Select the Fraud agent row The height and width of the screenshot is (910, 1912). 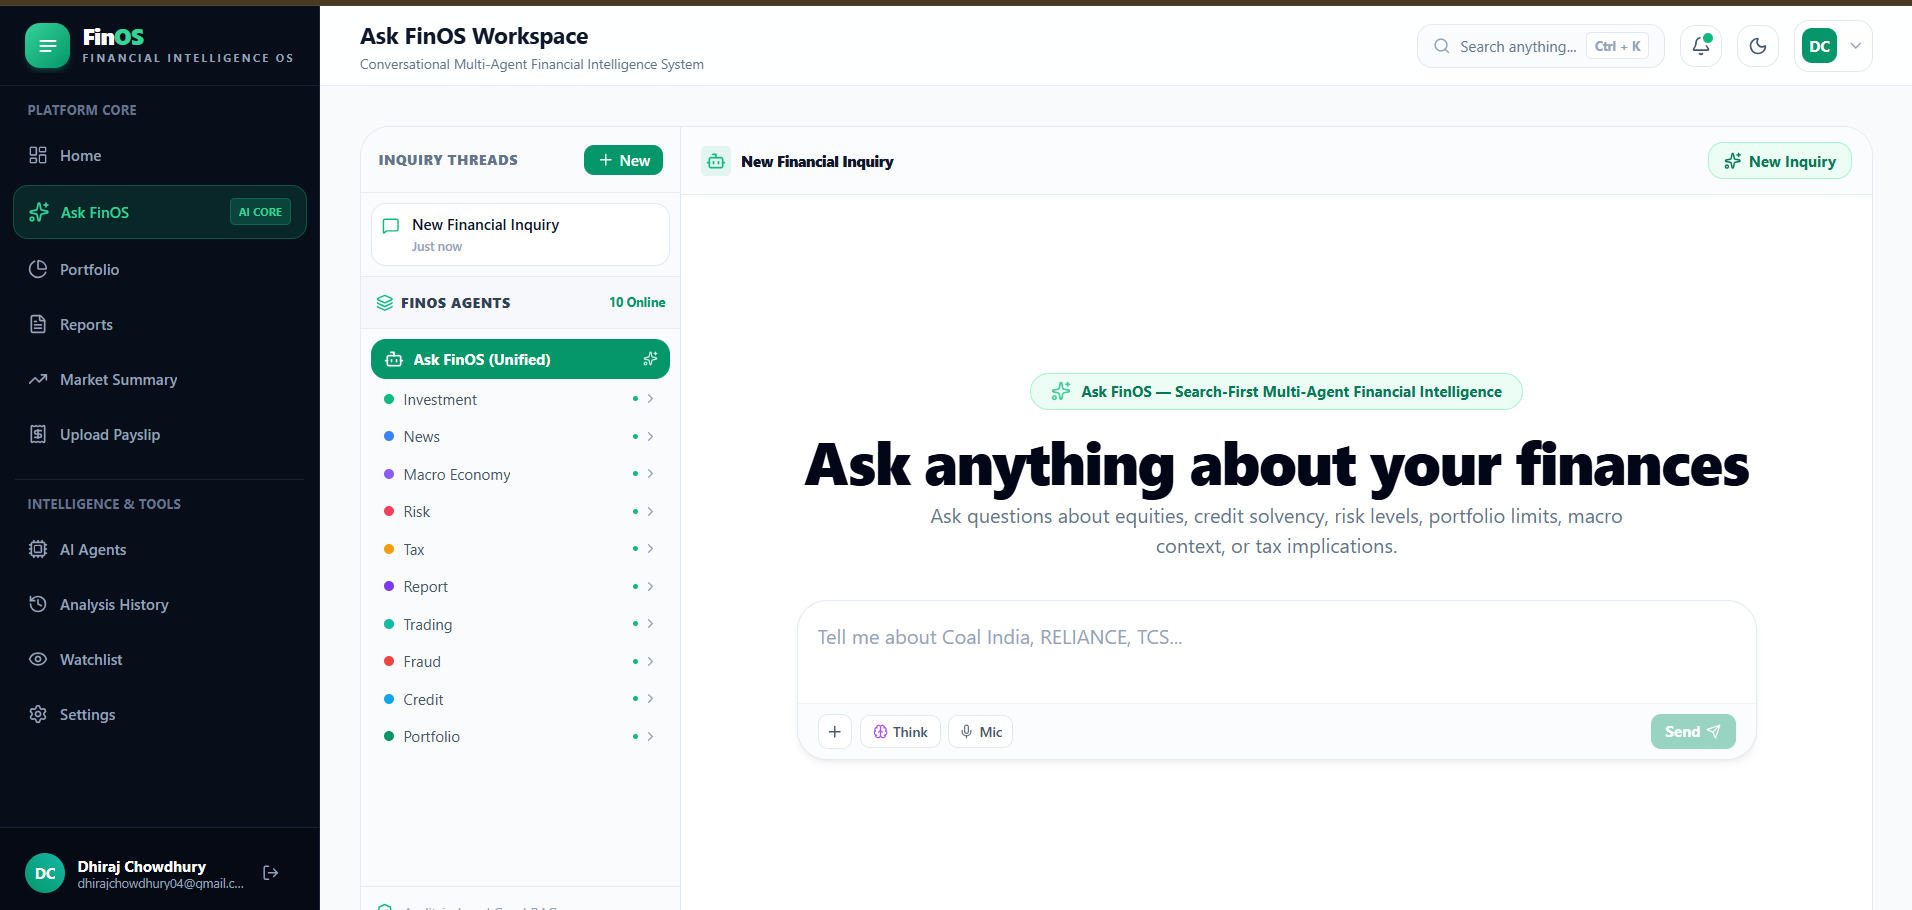(520, 661)
